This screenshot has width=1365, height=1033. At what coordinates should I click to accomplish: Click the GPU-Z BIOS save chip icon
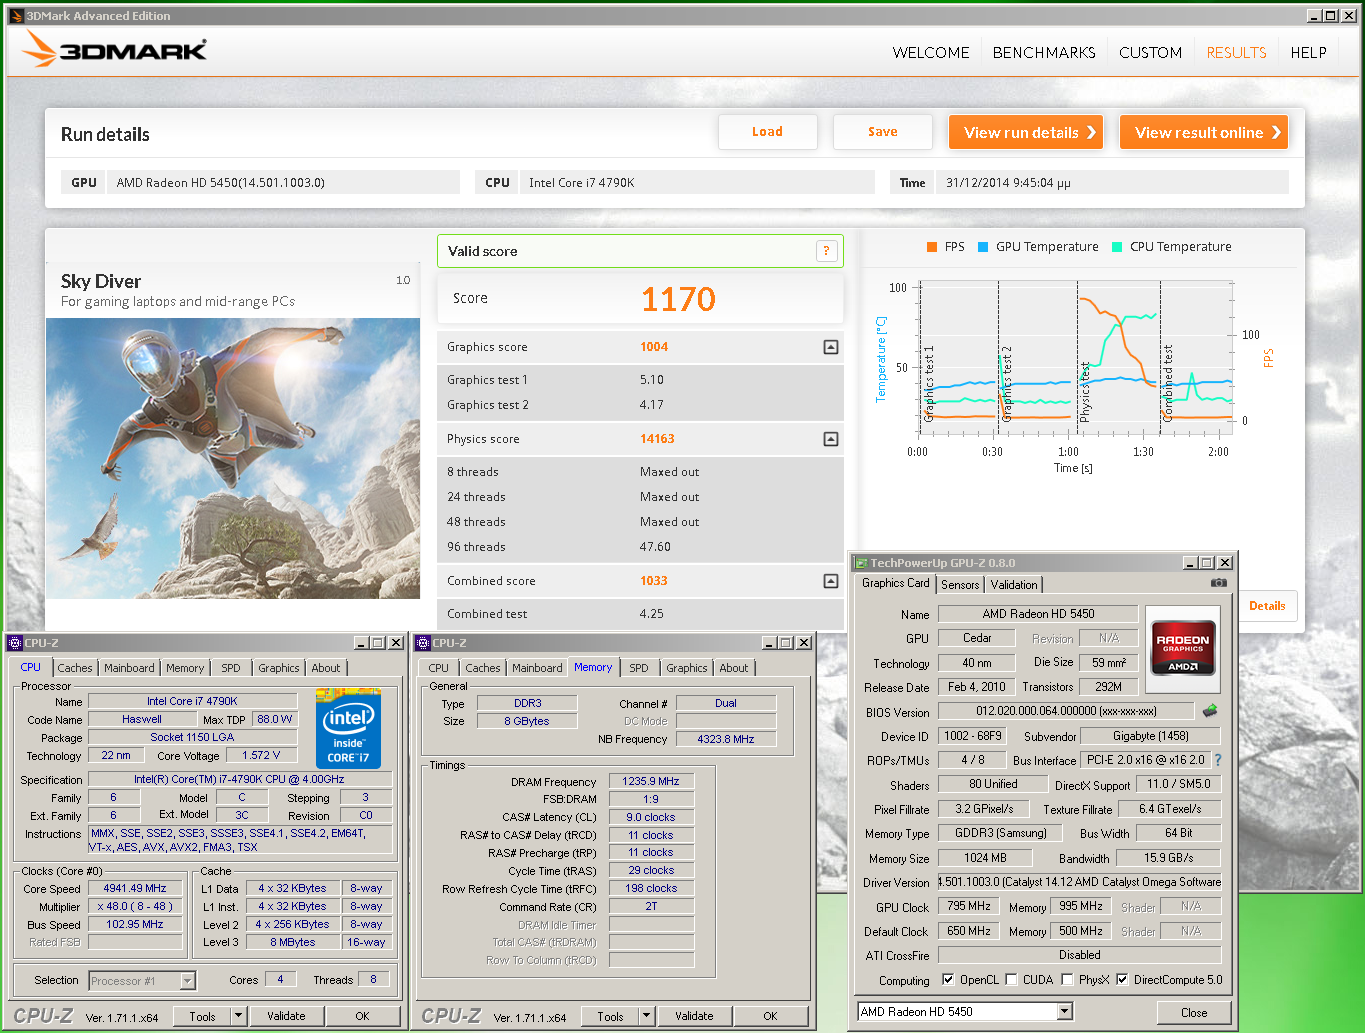point(1210,710)
